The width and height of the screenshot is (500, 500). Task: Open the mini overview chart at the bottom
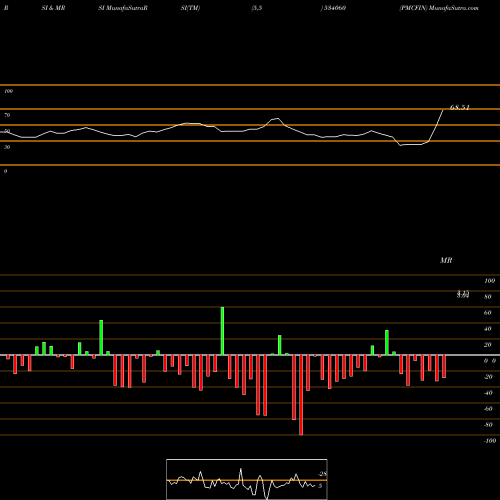coord(247,479)
